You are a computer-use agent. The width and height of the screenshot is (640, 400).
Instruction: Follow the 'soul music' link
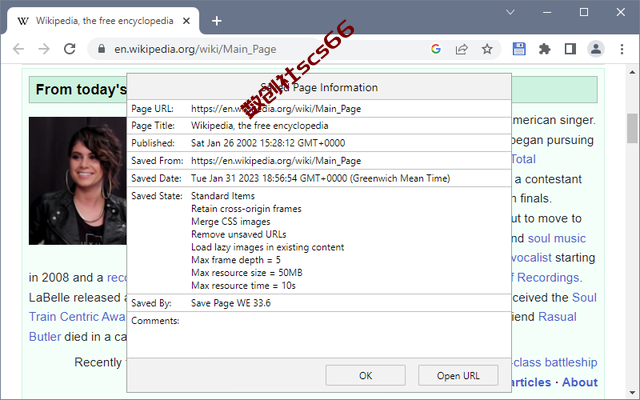pos(557,238)
